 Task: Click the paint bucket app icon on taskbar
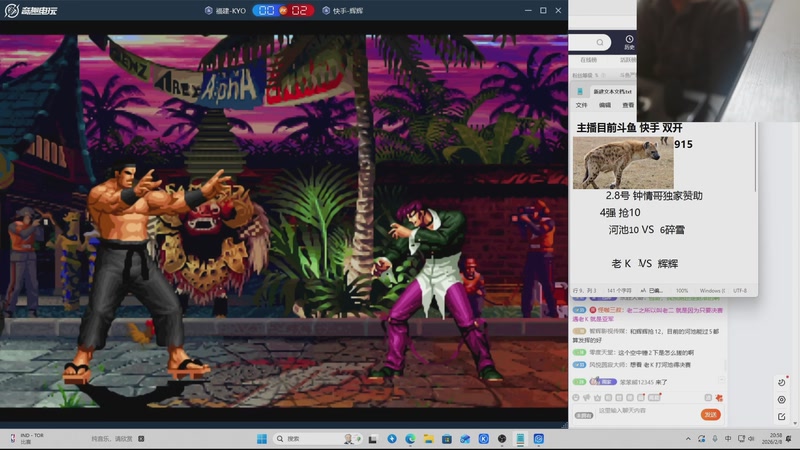(465, 439)
